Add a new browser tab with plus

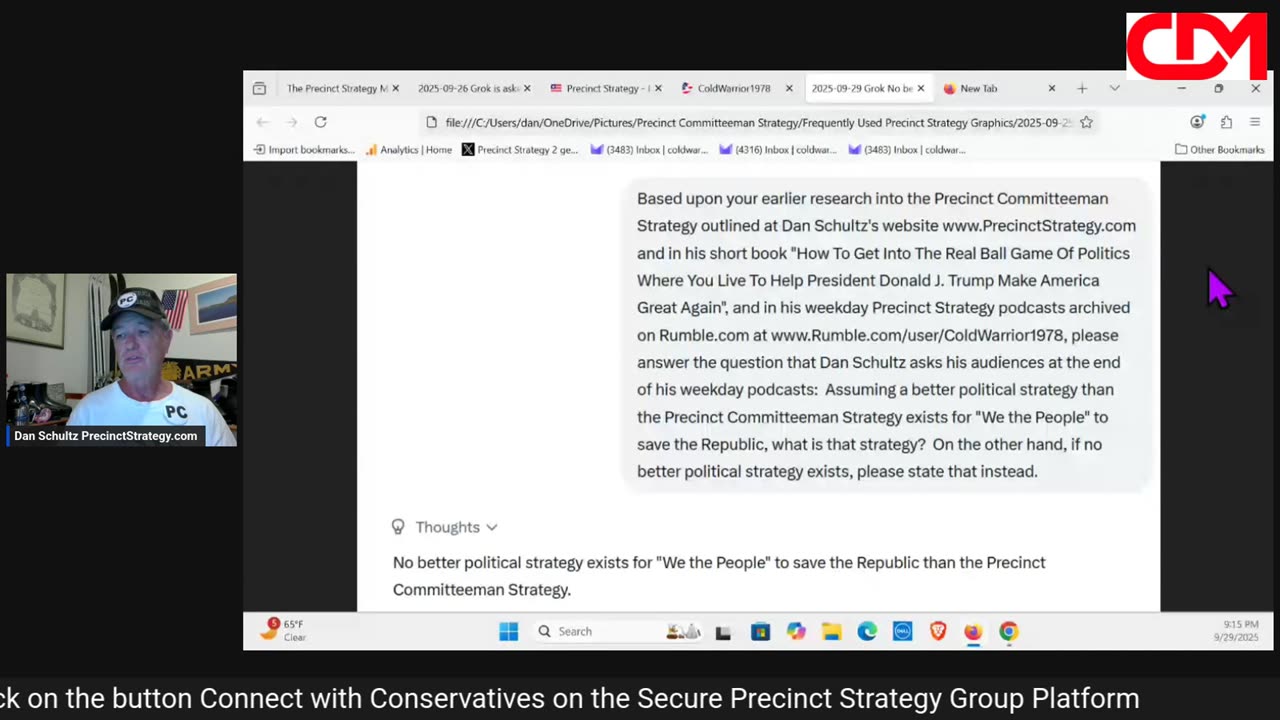(1082, 88)
